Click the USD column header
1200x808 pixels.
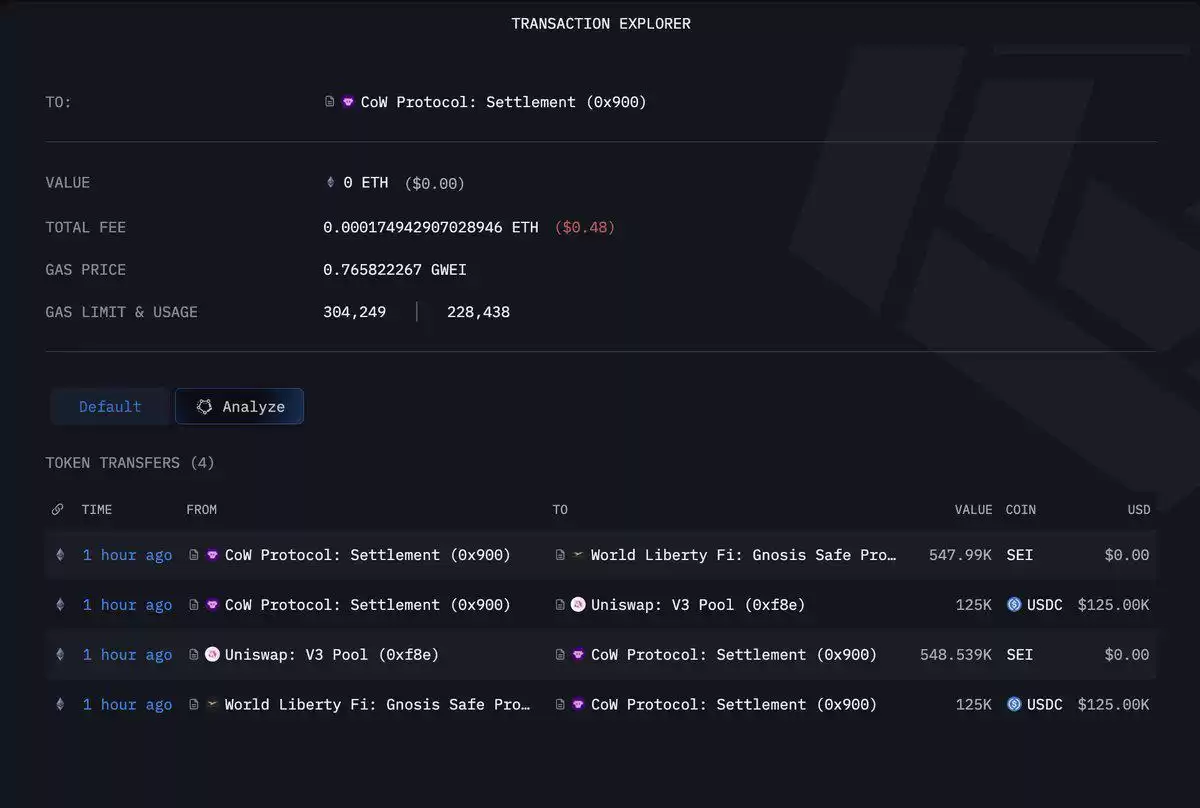pyautogui.click(x=1139, y=510)
